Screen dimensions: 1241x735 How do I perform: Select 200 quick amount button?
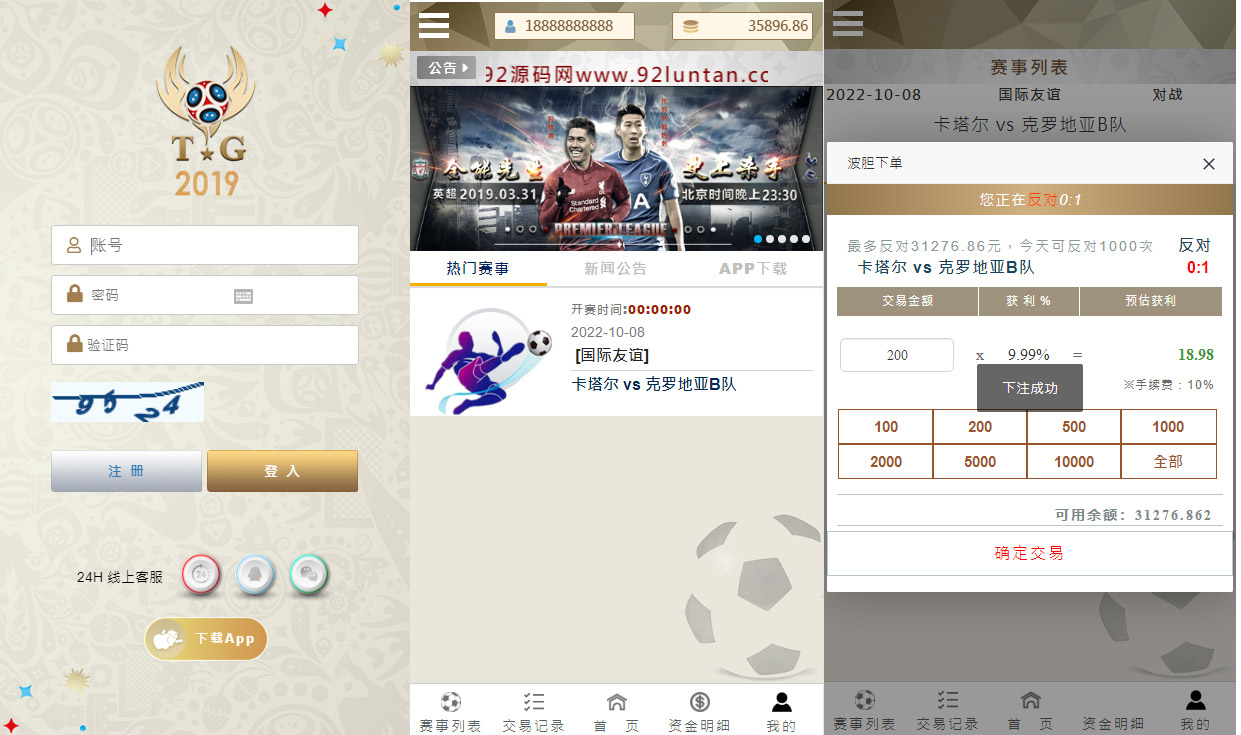(x=980, y=427)
